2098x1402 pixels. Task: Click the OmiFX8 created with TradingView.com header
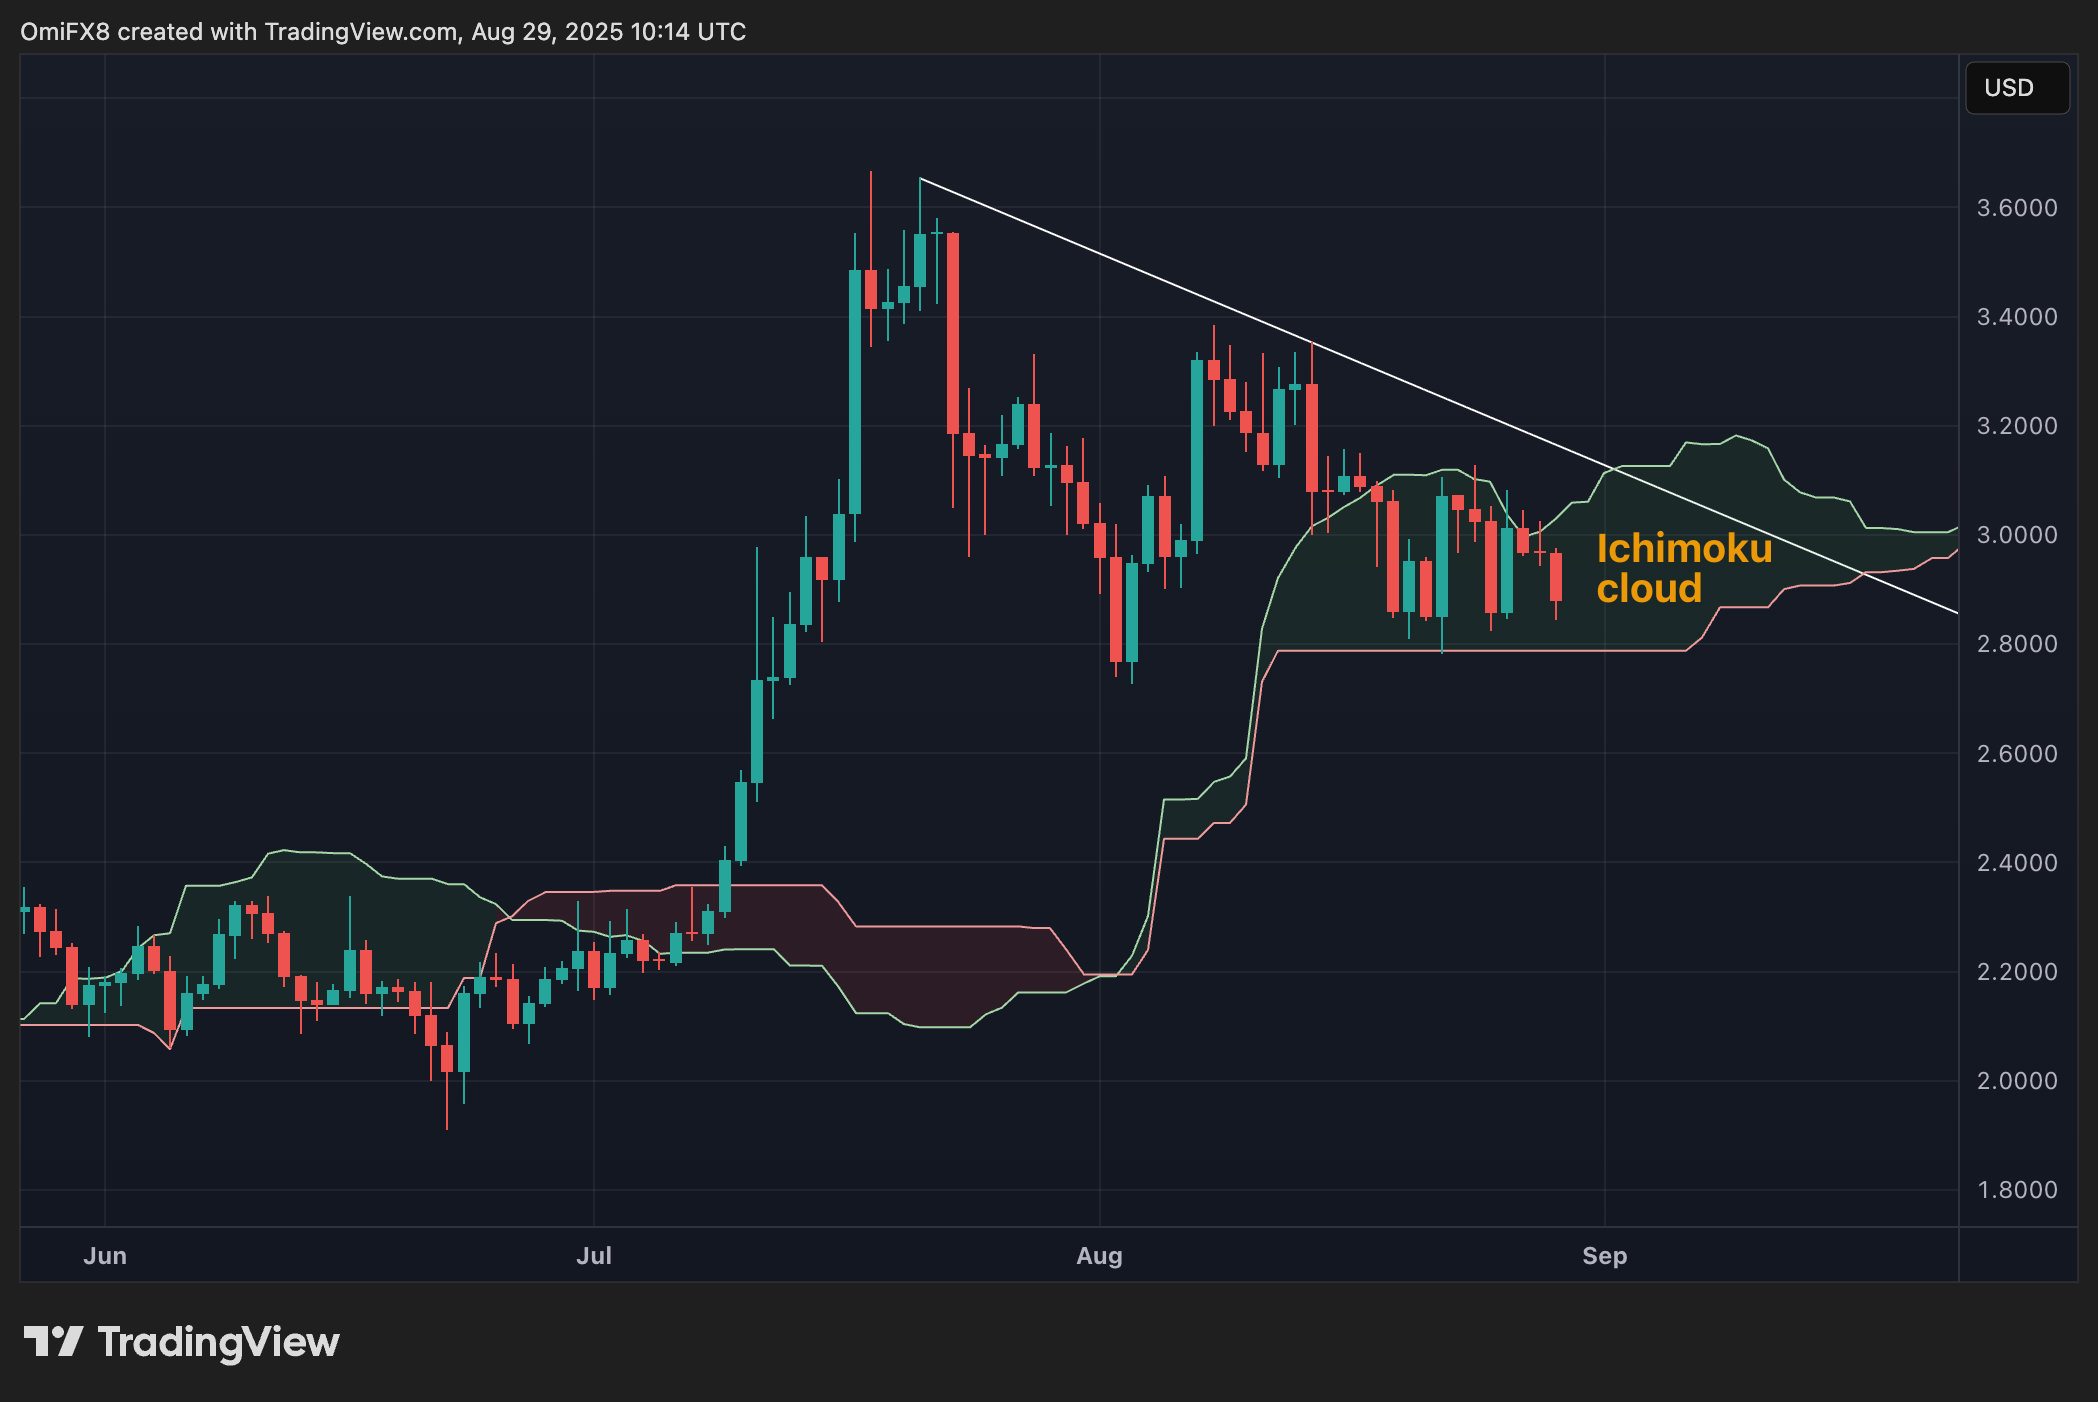[x=383, y=32]
